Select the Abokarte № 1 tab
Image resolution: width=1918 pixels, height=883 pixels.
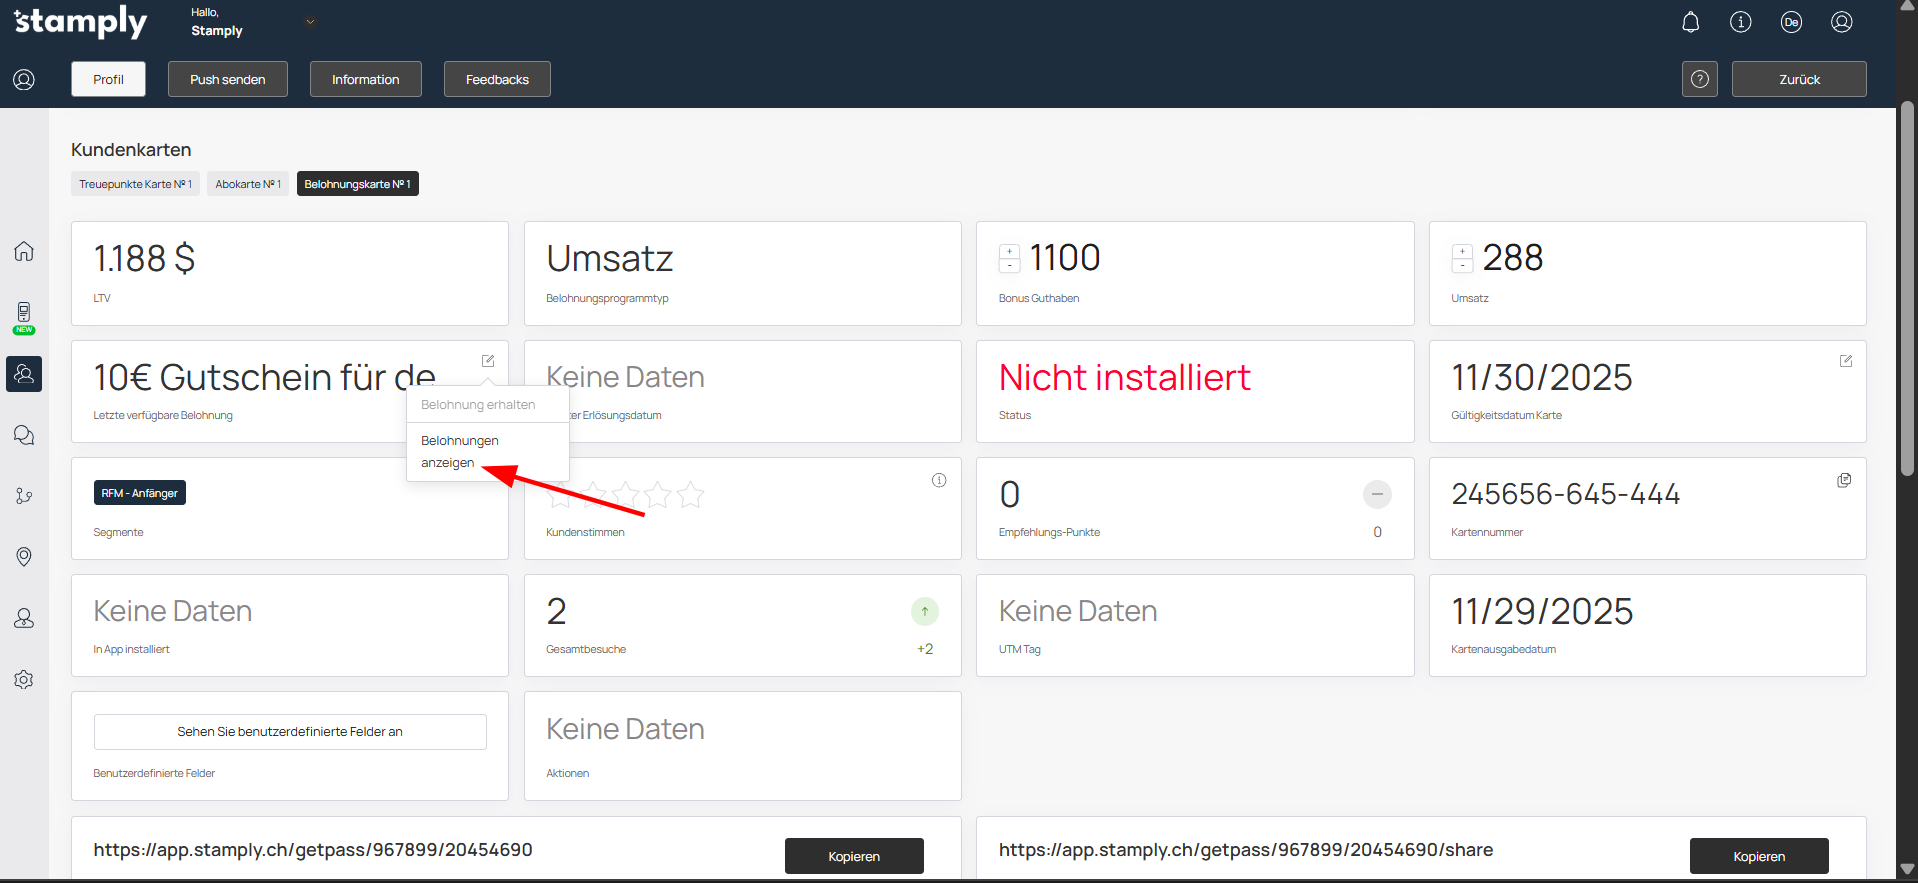point(248,184)
